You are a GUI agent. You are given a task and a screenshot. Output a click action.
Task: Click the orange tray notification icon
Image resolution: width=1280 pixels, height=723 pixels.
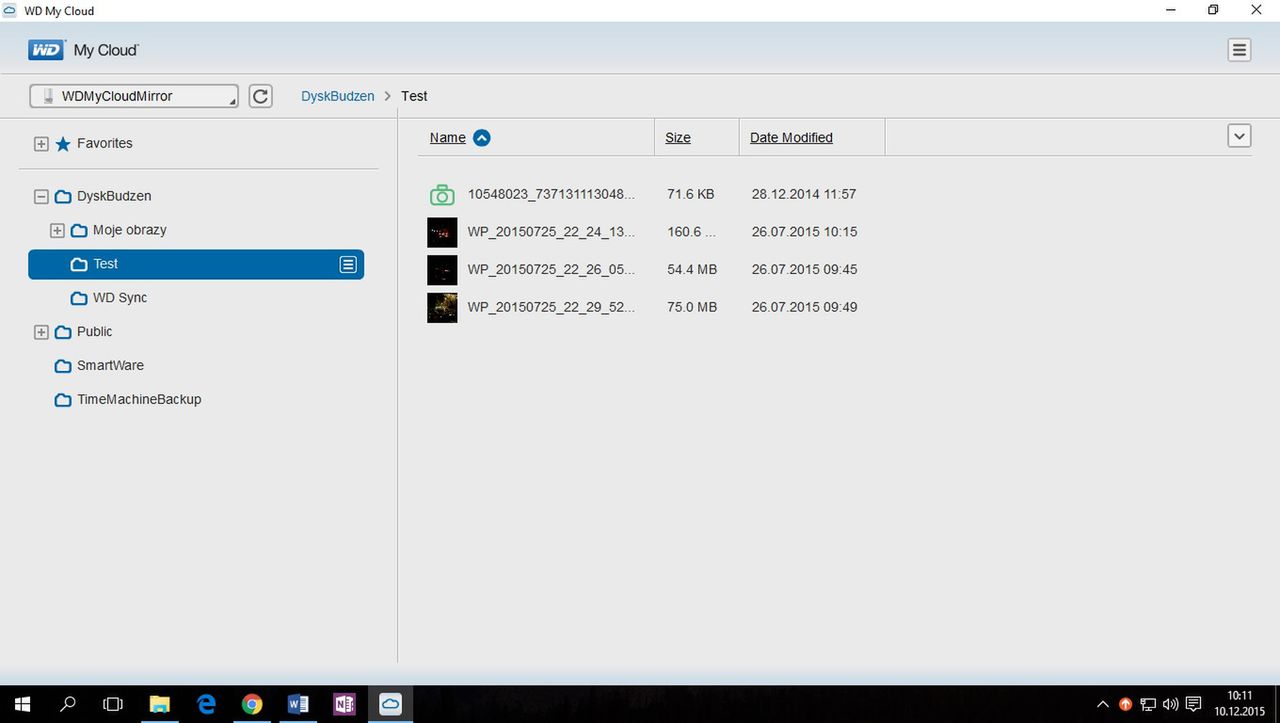tap(1125, 704)
